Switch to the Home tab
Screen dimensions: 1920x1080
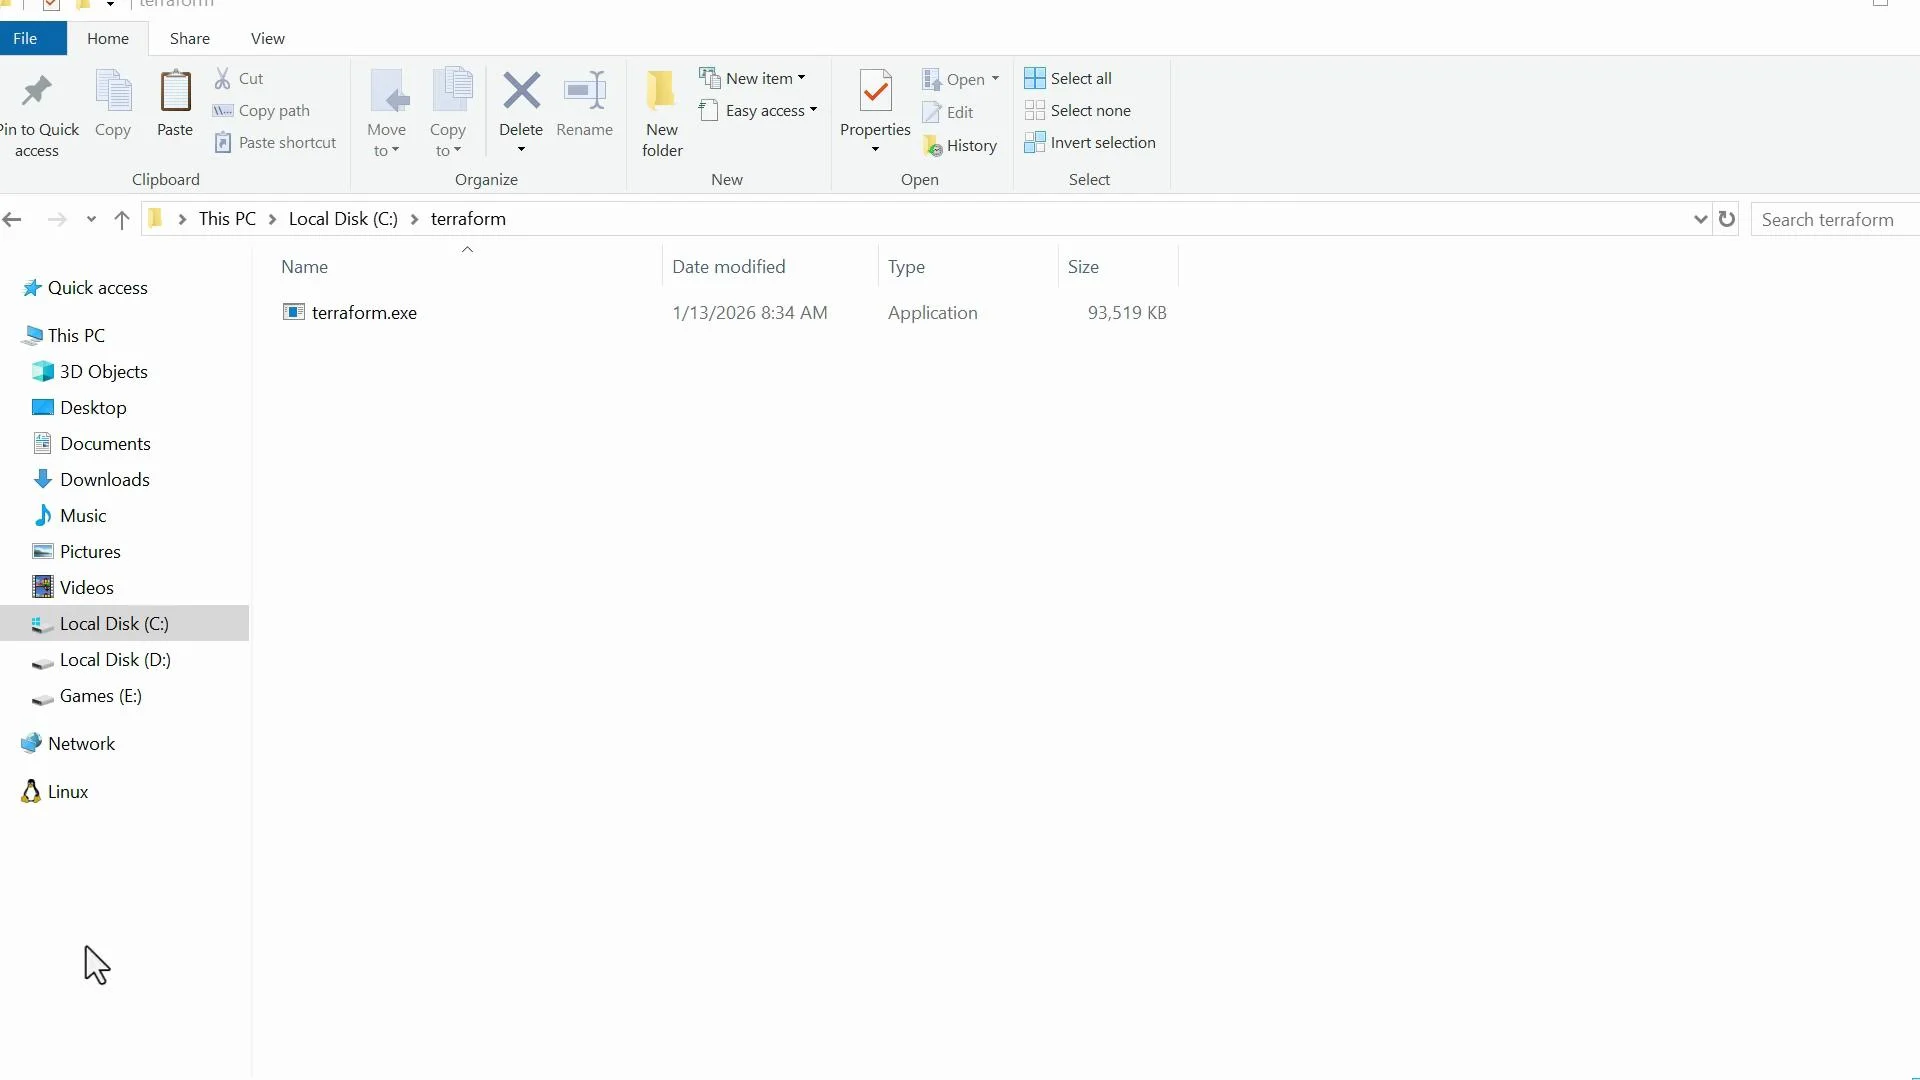coord(108,38)
